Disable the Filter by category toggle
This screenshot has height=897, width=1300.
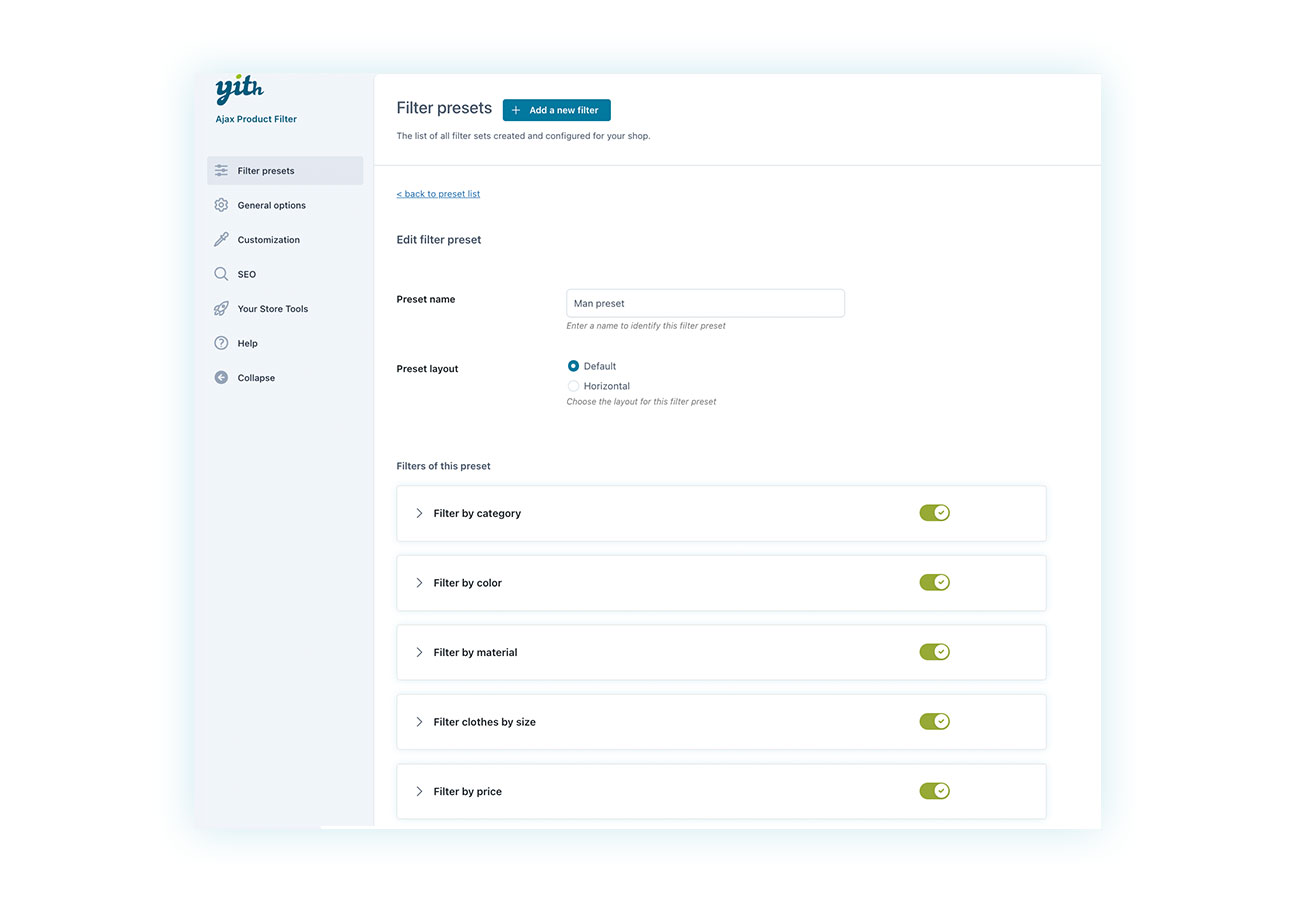pyautogui.click(x=934, y=513)
